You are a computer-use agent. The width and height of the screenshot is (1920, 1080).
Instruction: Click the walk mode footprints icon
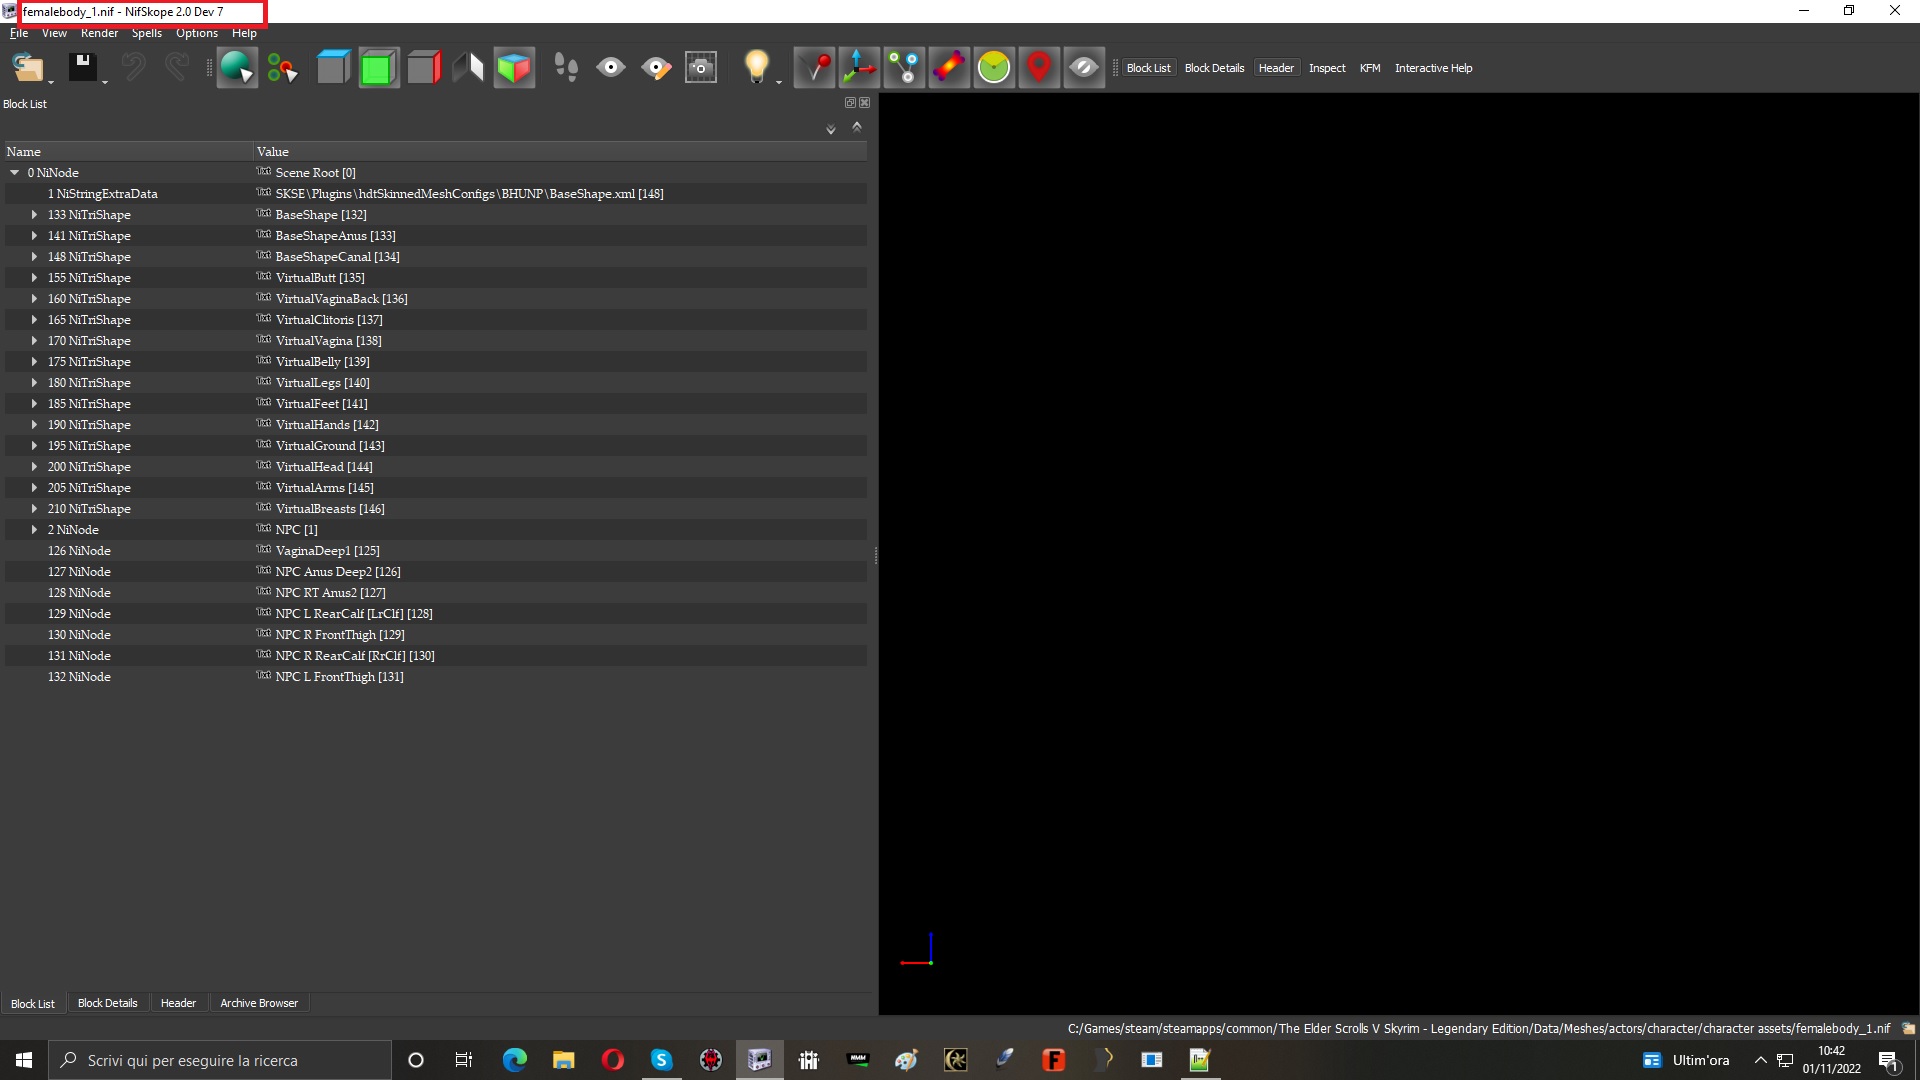566,68
